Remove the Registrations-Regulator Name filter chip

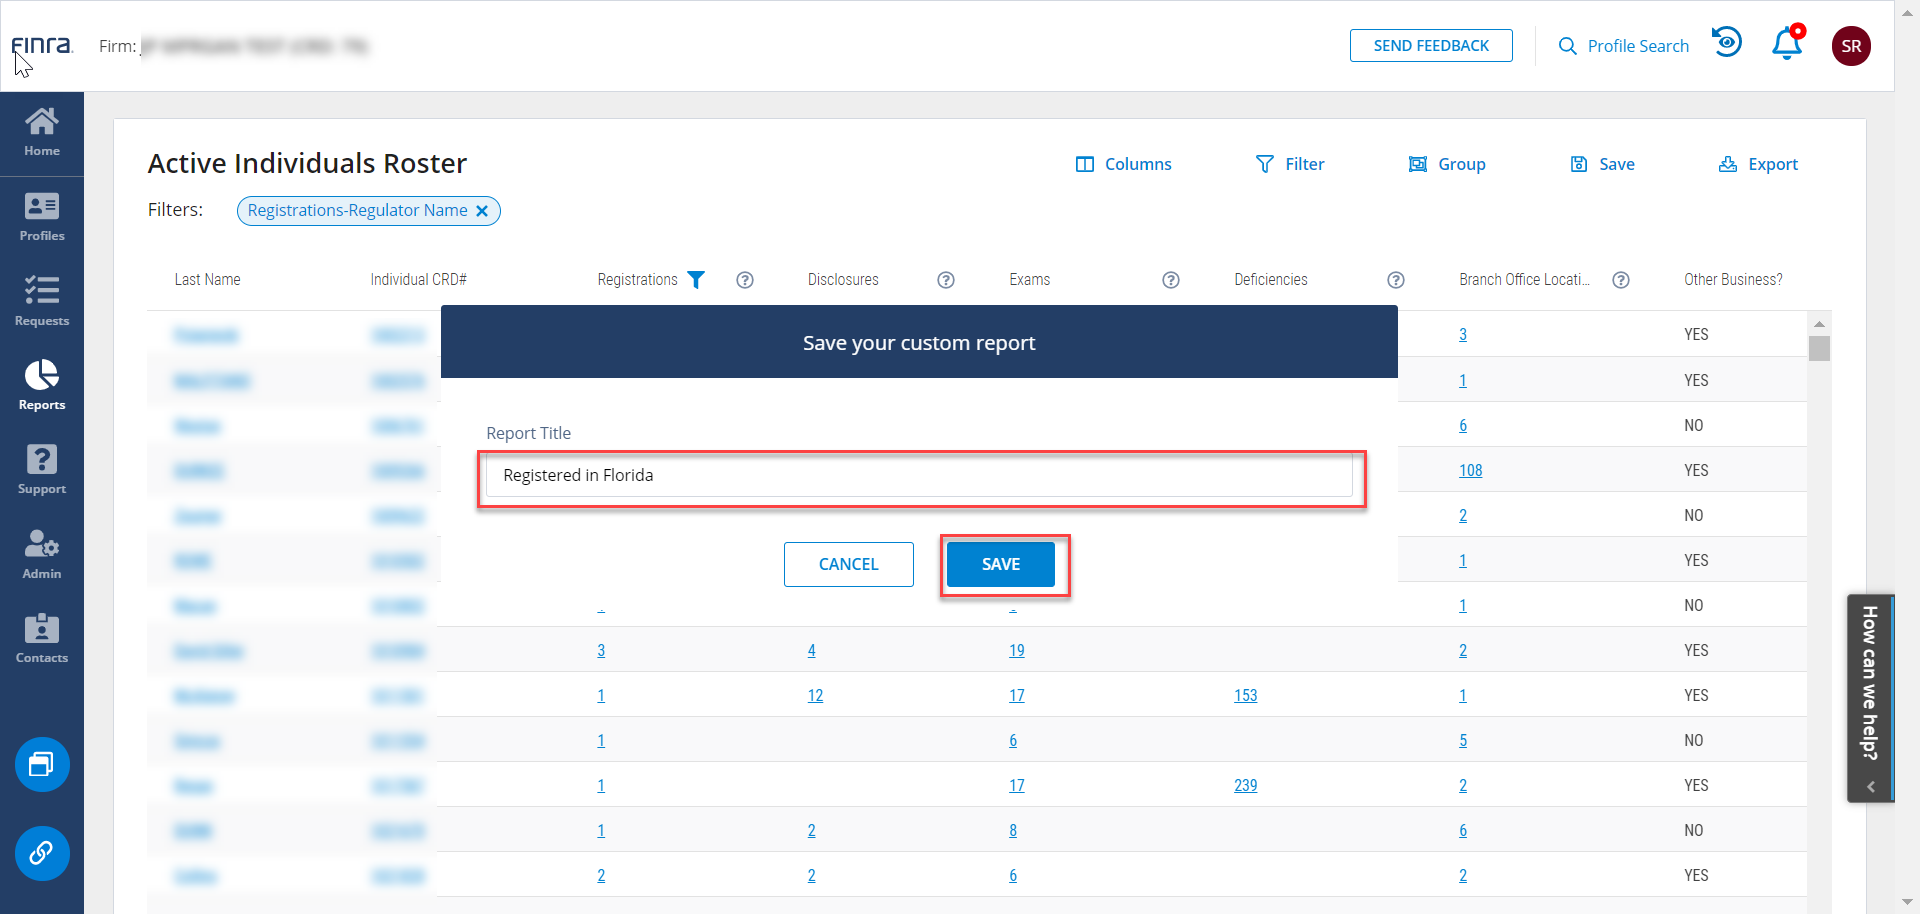coord(482,211)
